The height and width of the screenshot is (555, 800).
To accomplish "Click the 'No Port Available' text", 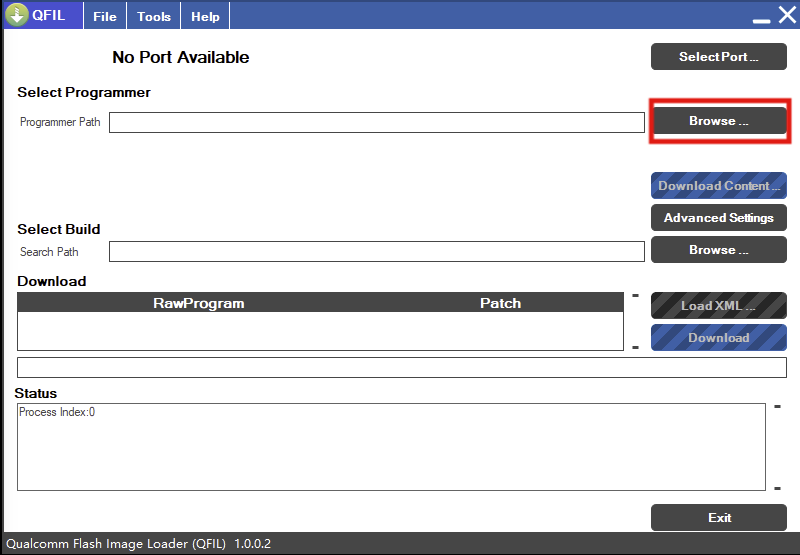I will point(181,57).
